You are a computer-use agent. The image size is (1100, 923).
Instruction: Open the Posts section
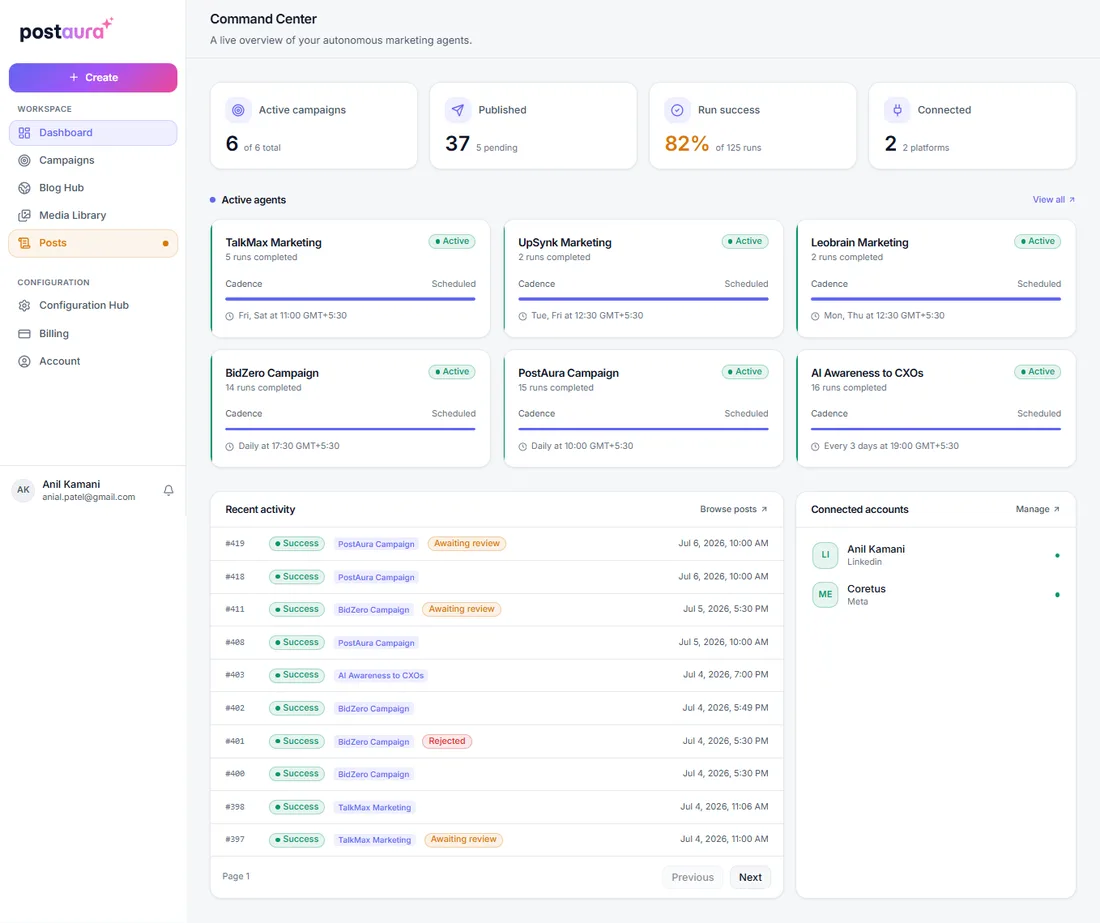[93, 243]
